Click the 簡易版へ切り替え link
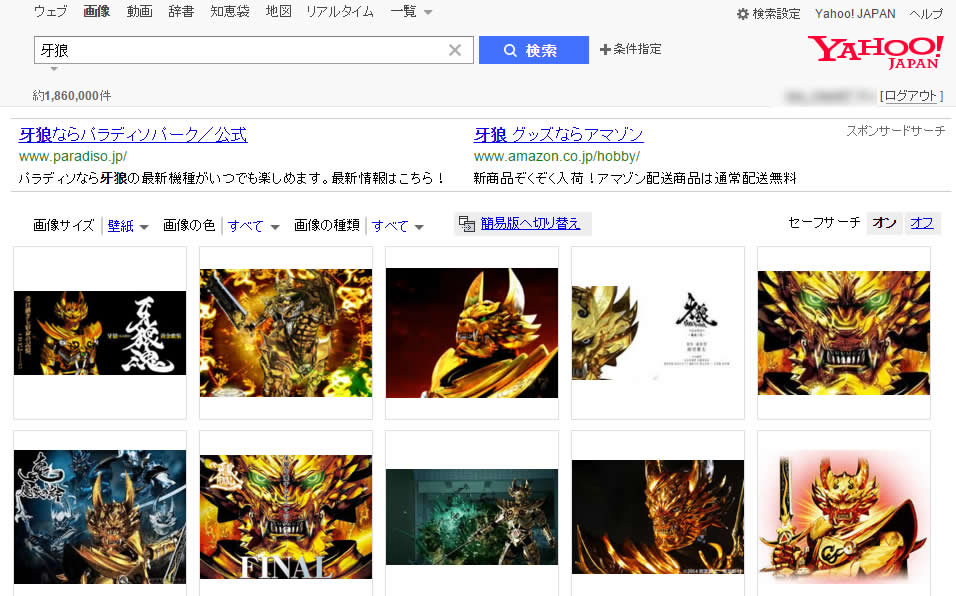956x596 pixels. point(530,224)
